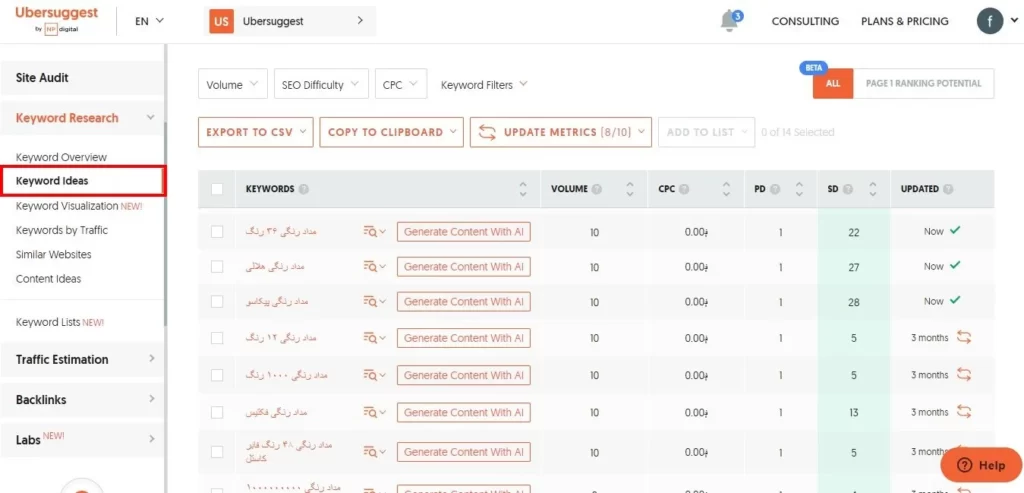This screenshot has height=493, width=1024.
Task: Tick checkbox for the row with SD 28
Action: [x=217, y=302]
